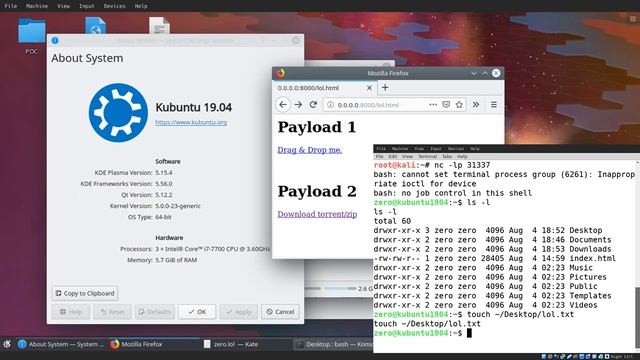Expand Firefox toolbar overflow chevrons

click(x=476, y=104)
